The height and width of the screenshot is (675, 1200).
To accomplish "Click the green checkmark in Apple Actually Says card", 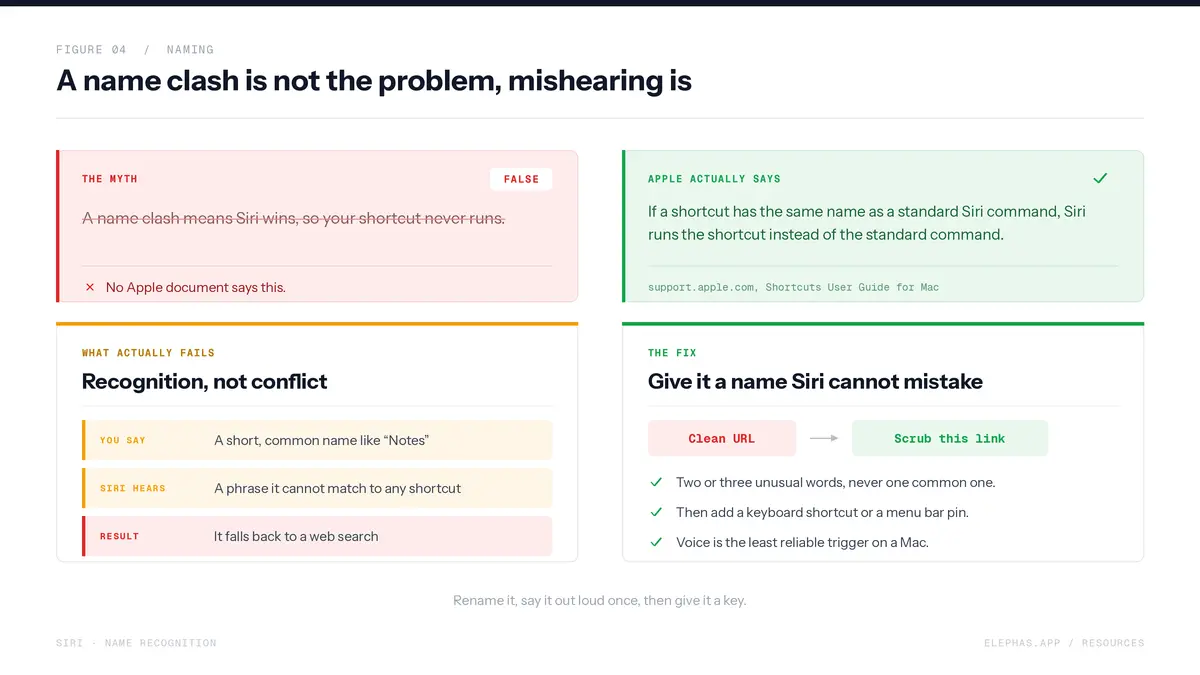I will (1100, 178).
